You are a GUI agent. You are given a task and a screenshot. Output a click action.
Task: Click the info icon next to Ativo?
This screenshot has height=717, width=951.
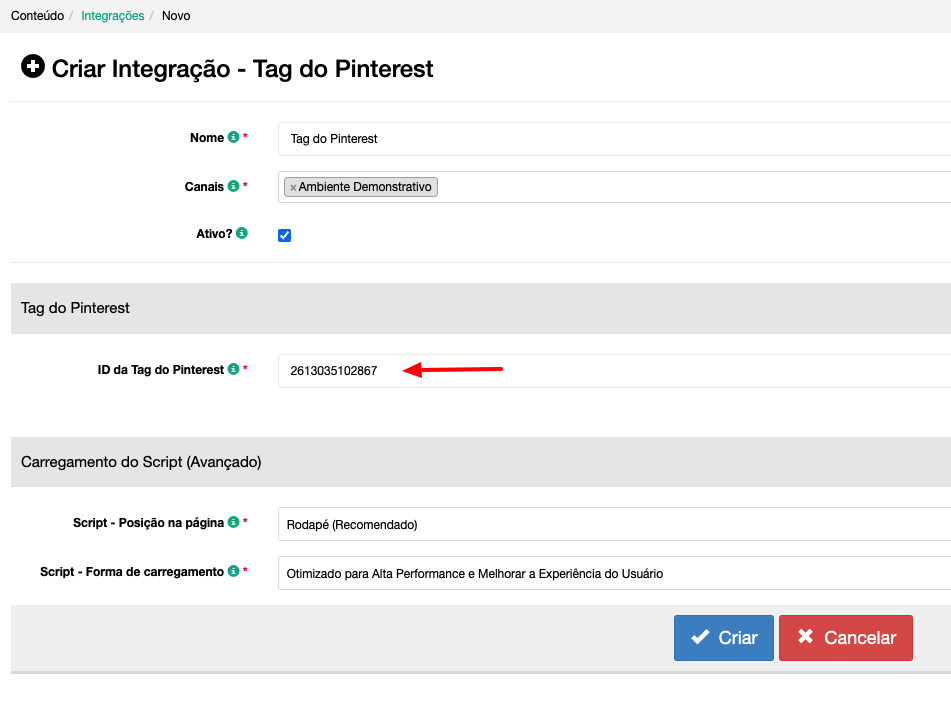coord(241,234)
